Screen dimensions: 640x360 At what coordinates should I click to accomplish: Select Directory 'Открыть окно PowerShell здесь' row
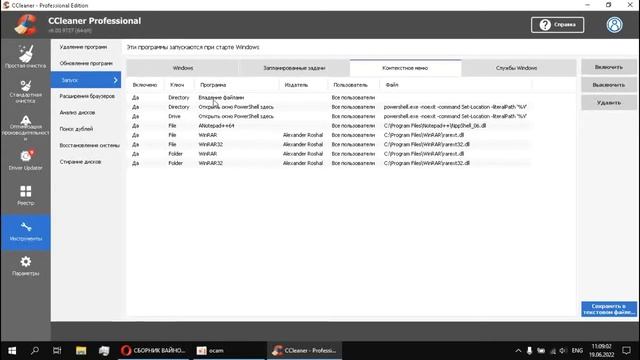[x=329, y=107]
